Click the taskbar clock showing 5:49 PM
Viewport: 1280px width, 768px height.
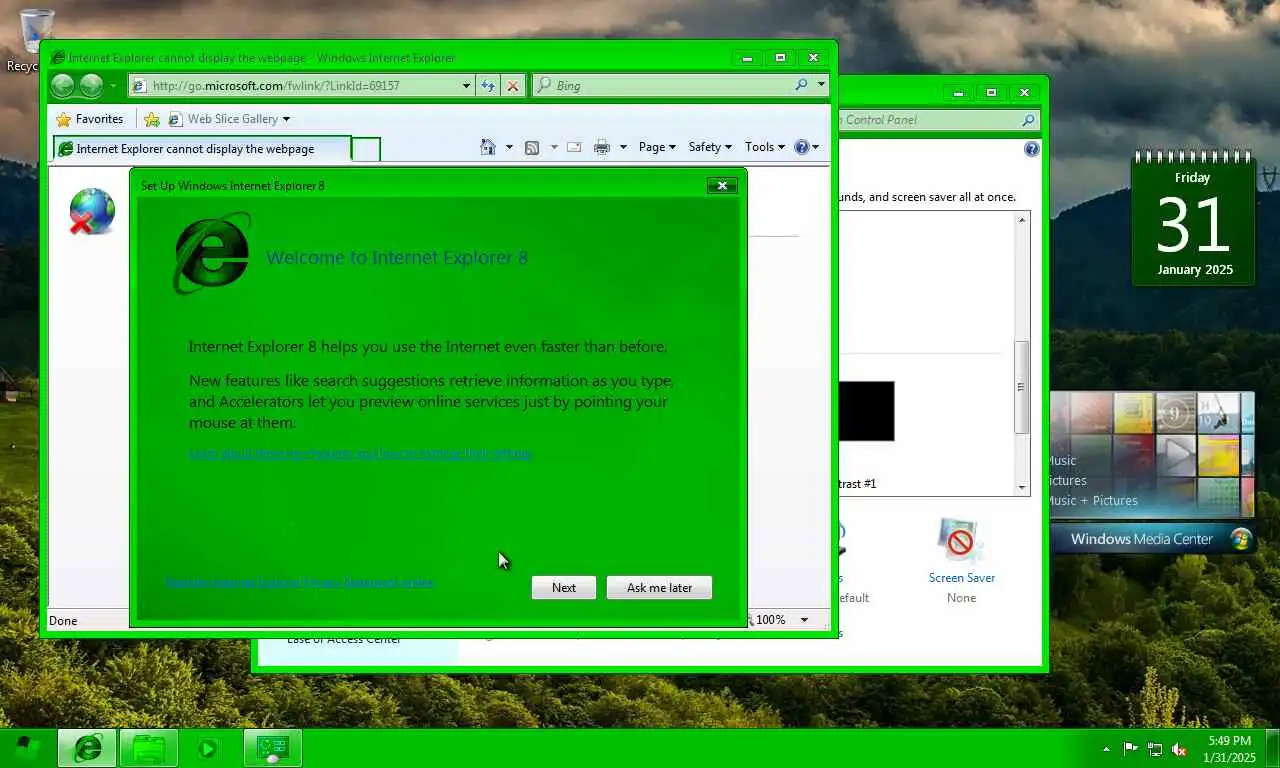[x=1230, y=748]
